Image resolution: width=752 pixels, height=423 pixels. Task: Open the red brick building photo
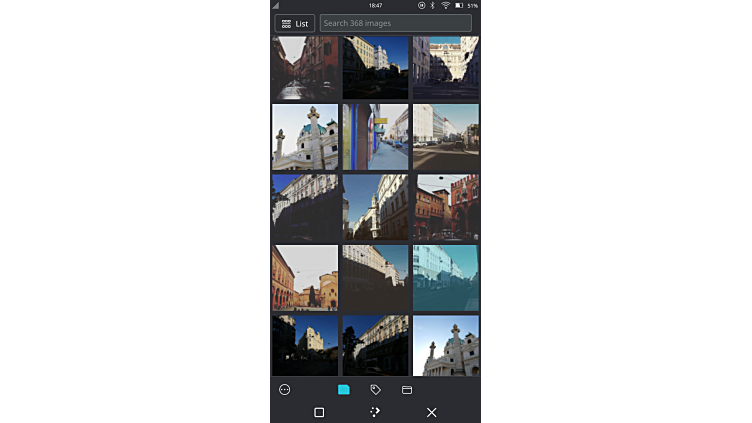click(x=446, y=208)
